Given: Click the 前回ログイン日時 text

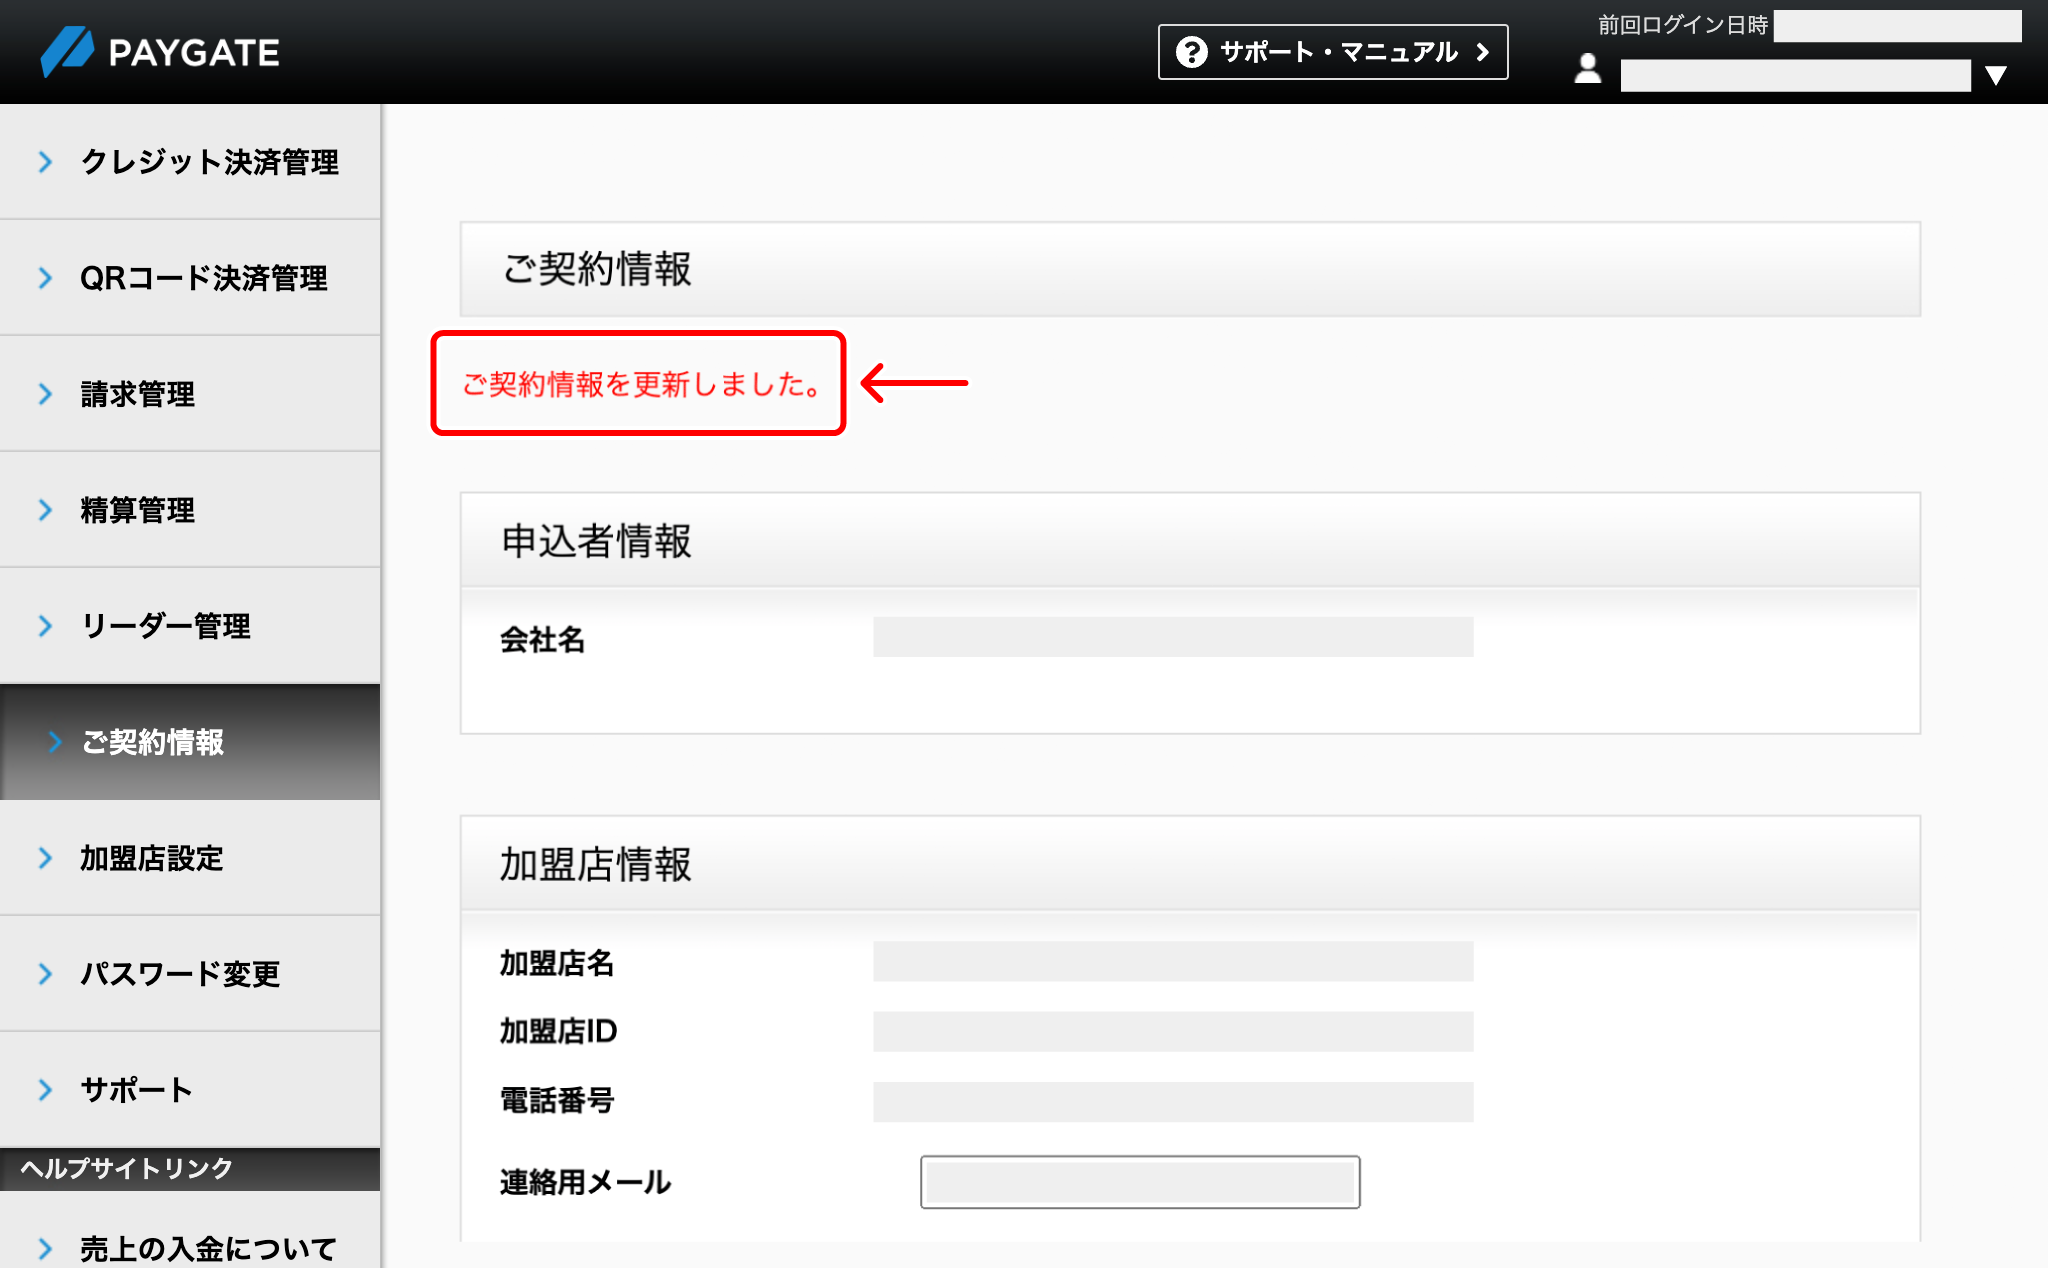Looking at the screenshot, I should click(1683, 25).
